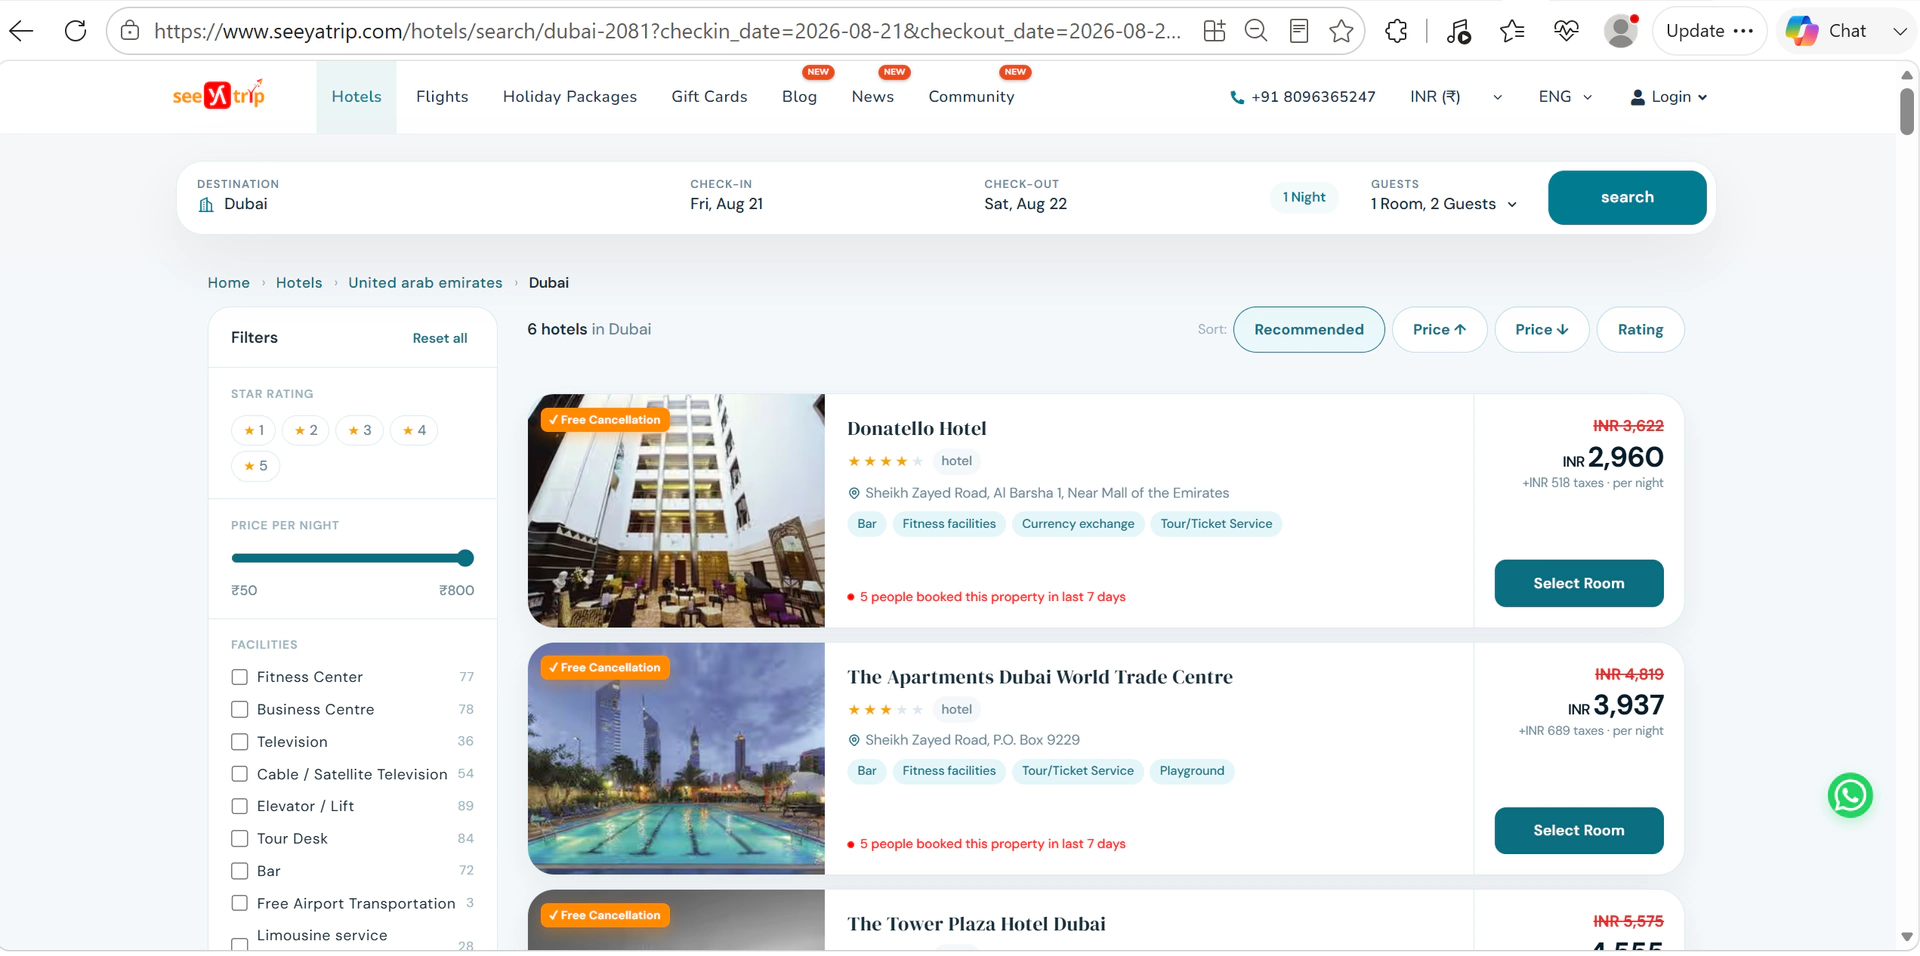Viewport: 1920px width, 956px height.
Task: Check the Tour Desk filter
Action: (x=240, y=838)
